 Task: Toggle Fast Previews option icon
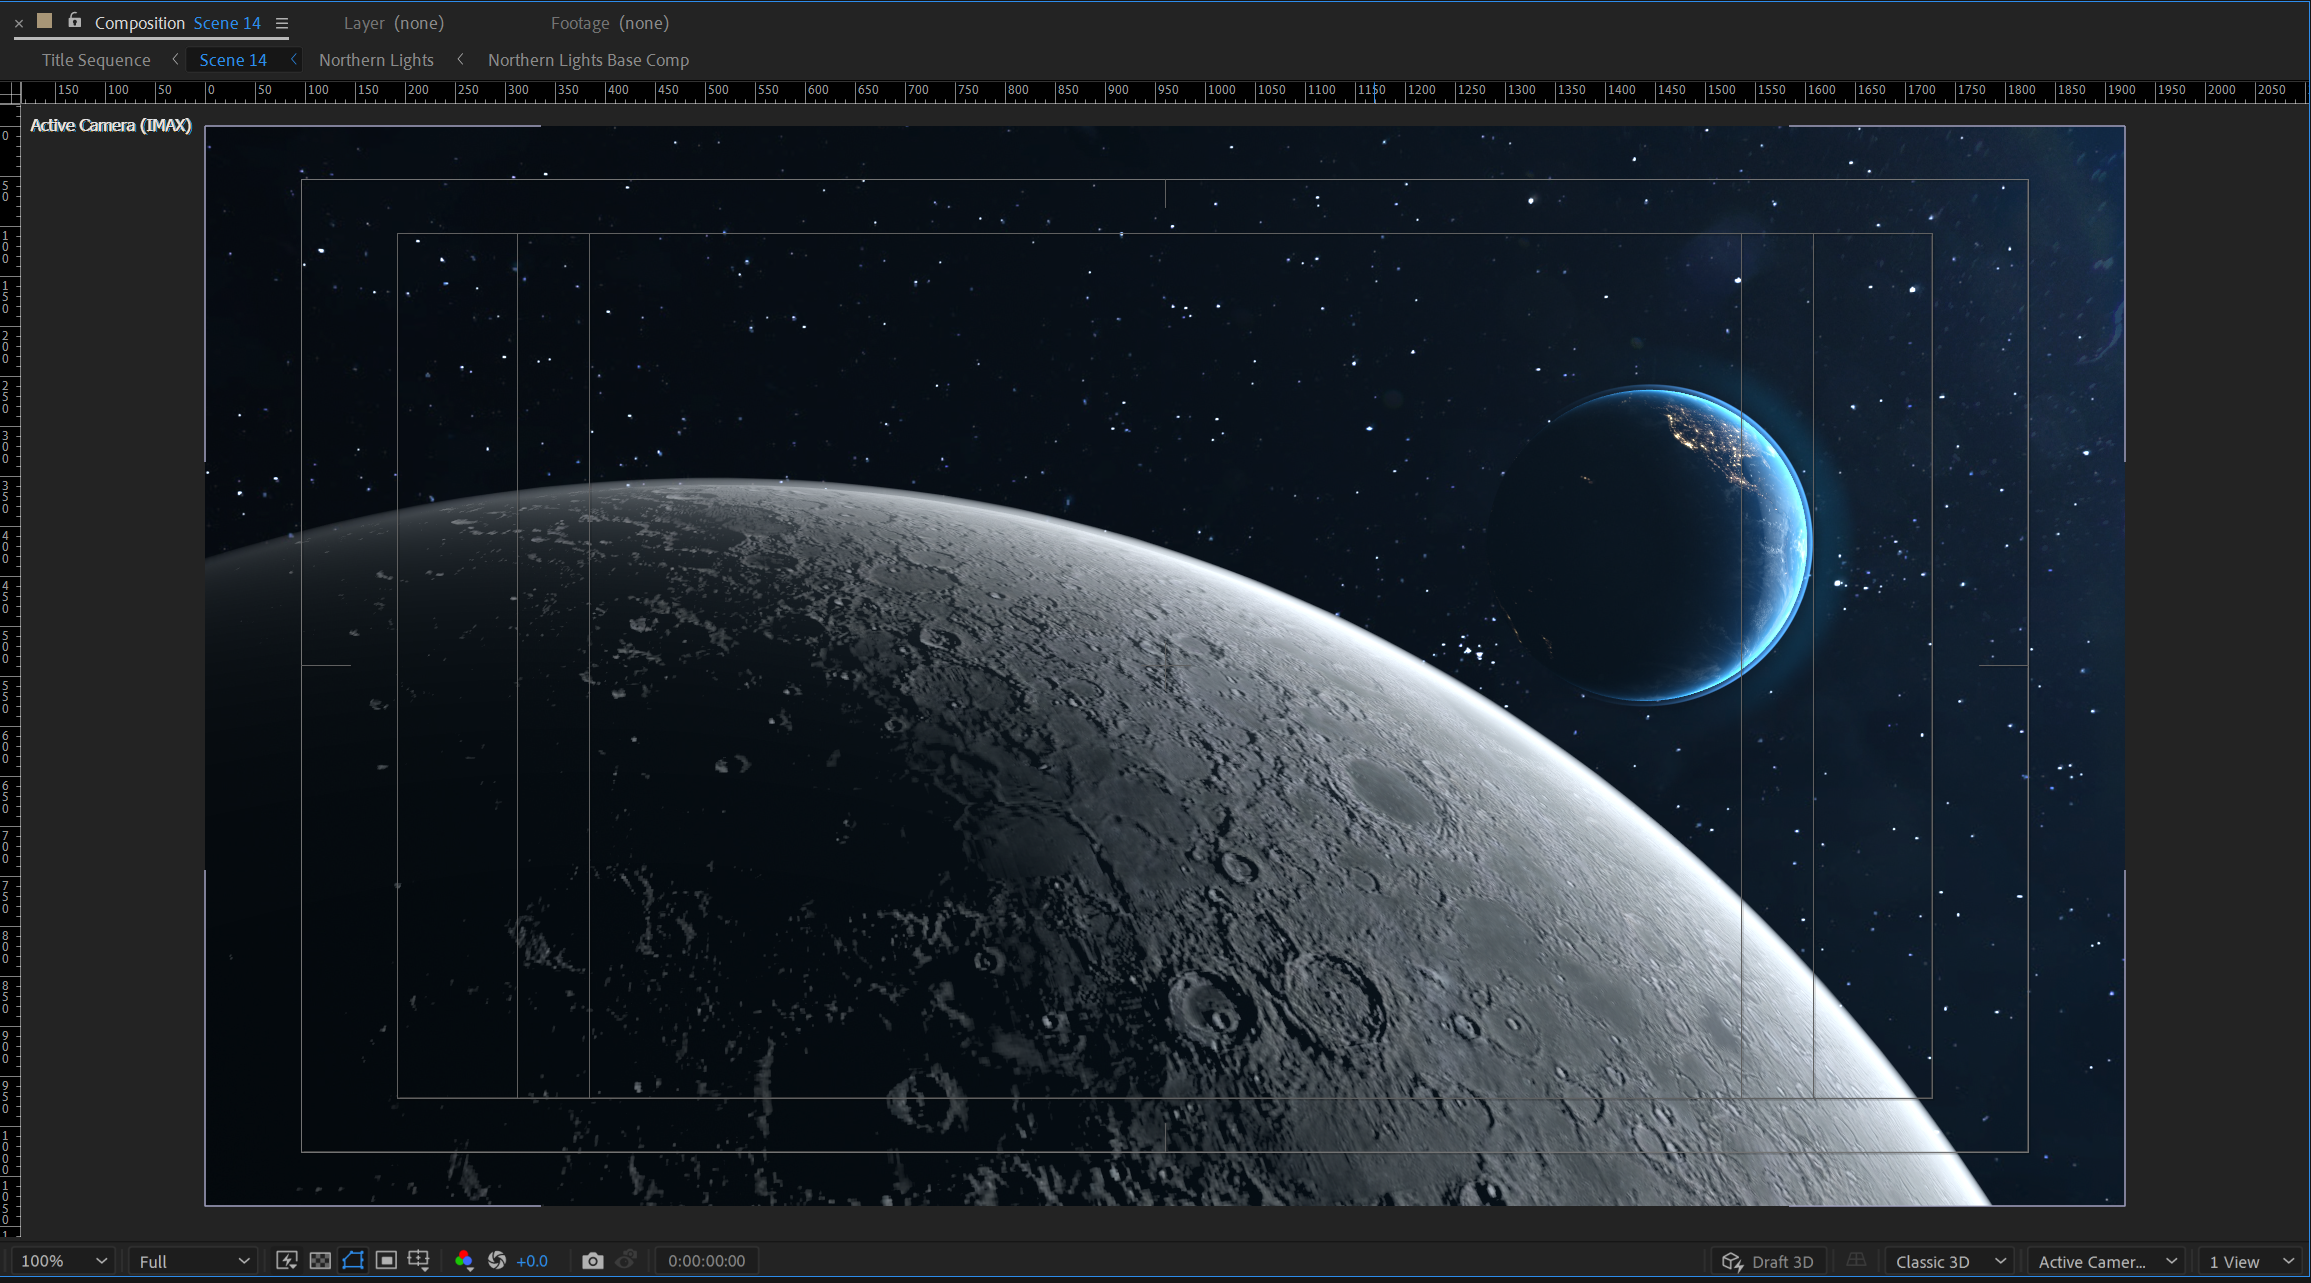[x=287, y=1261]
